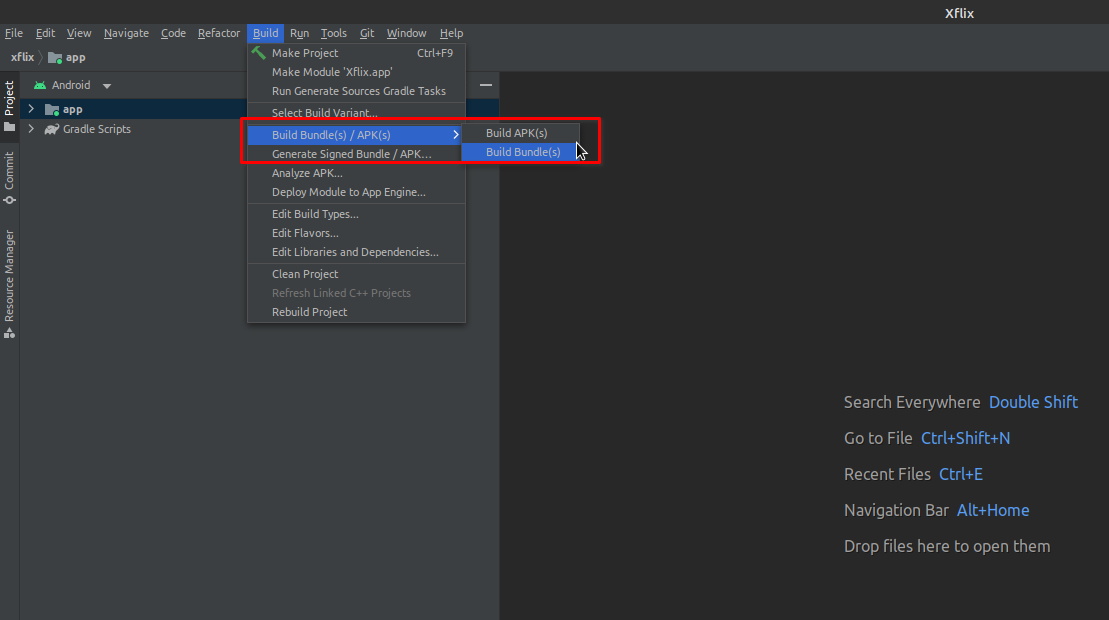Click the Project tab folder icon
Viewport: 1109px width, 620px height.
click(x=9, y=127)
